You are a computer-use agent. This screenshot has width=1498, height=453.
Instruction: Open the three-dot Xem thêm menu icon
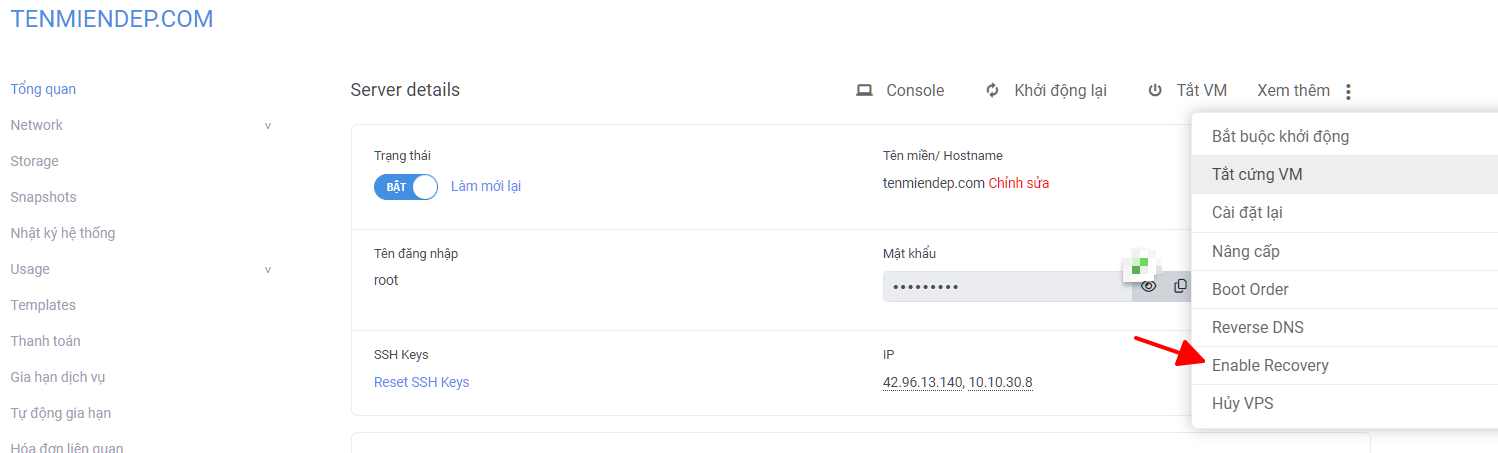point(1348,92)
